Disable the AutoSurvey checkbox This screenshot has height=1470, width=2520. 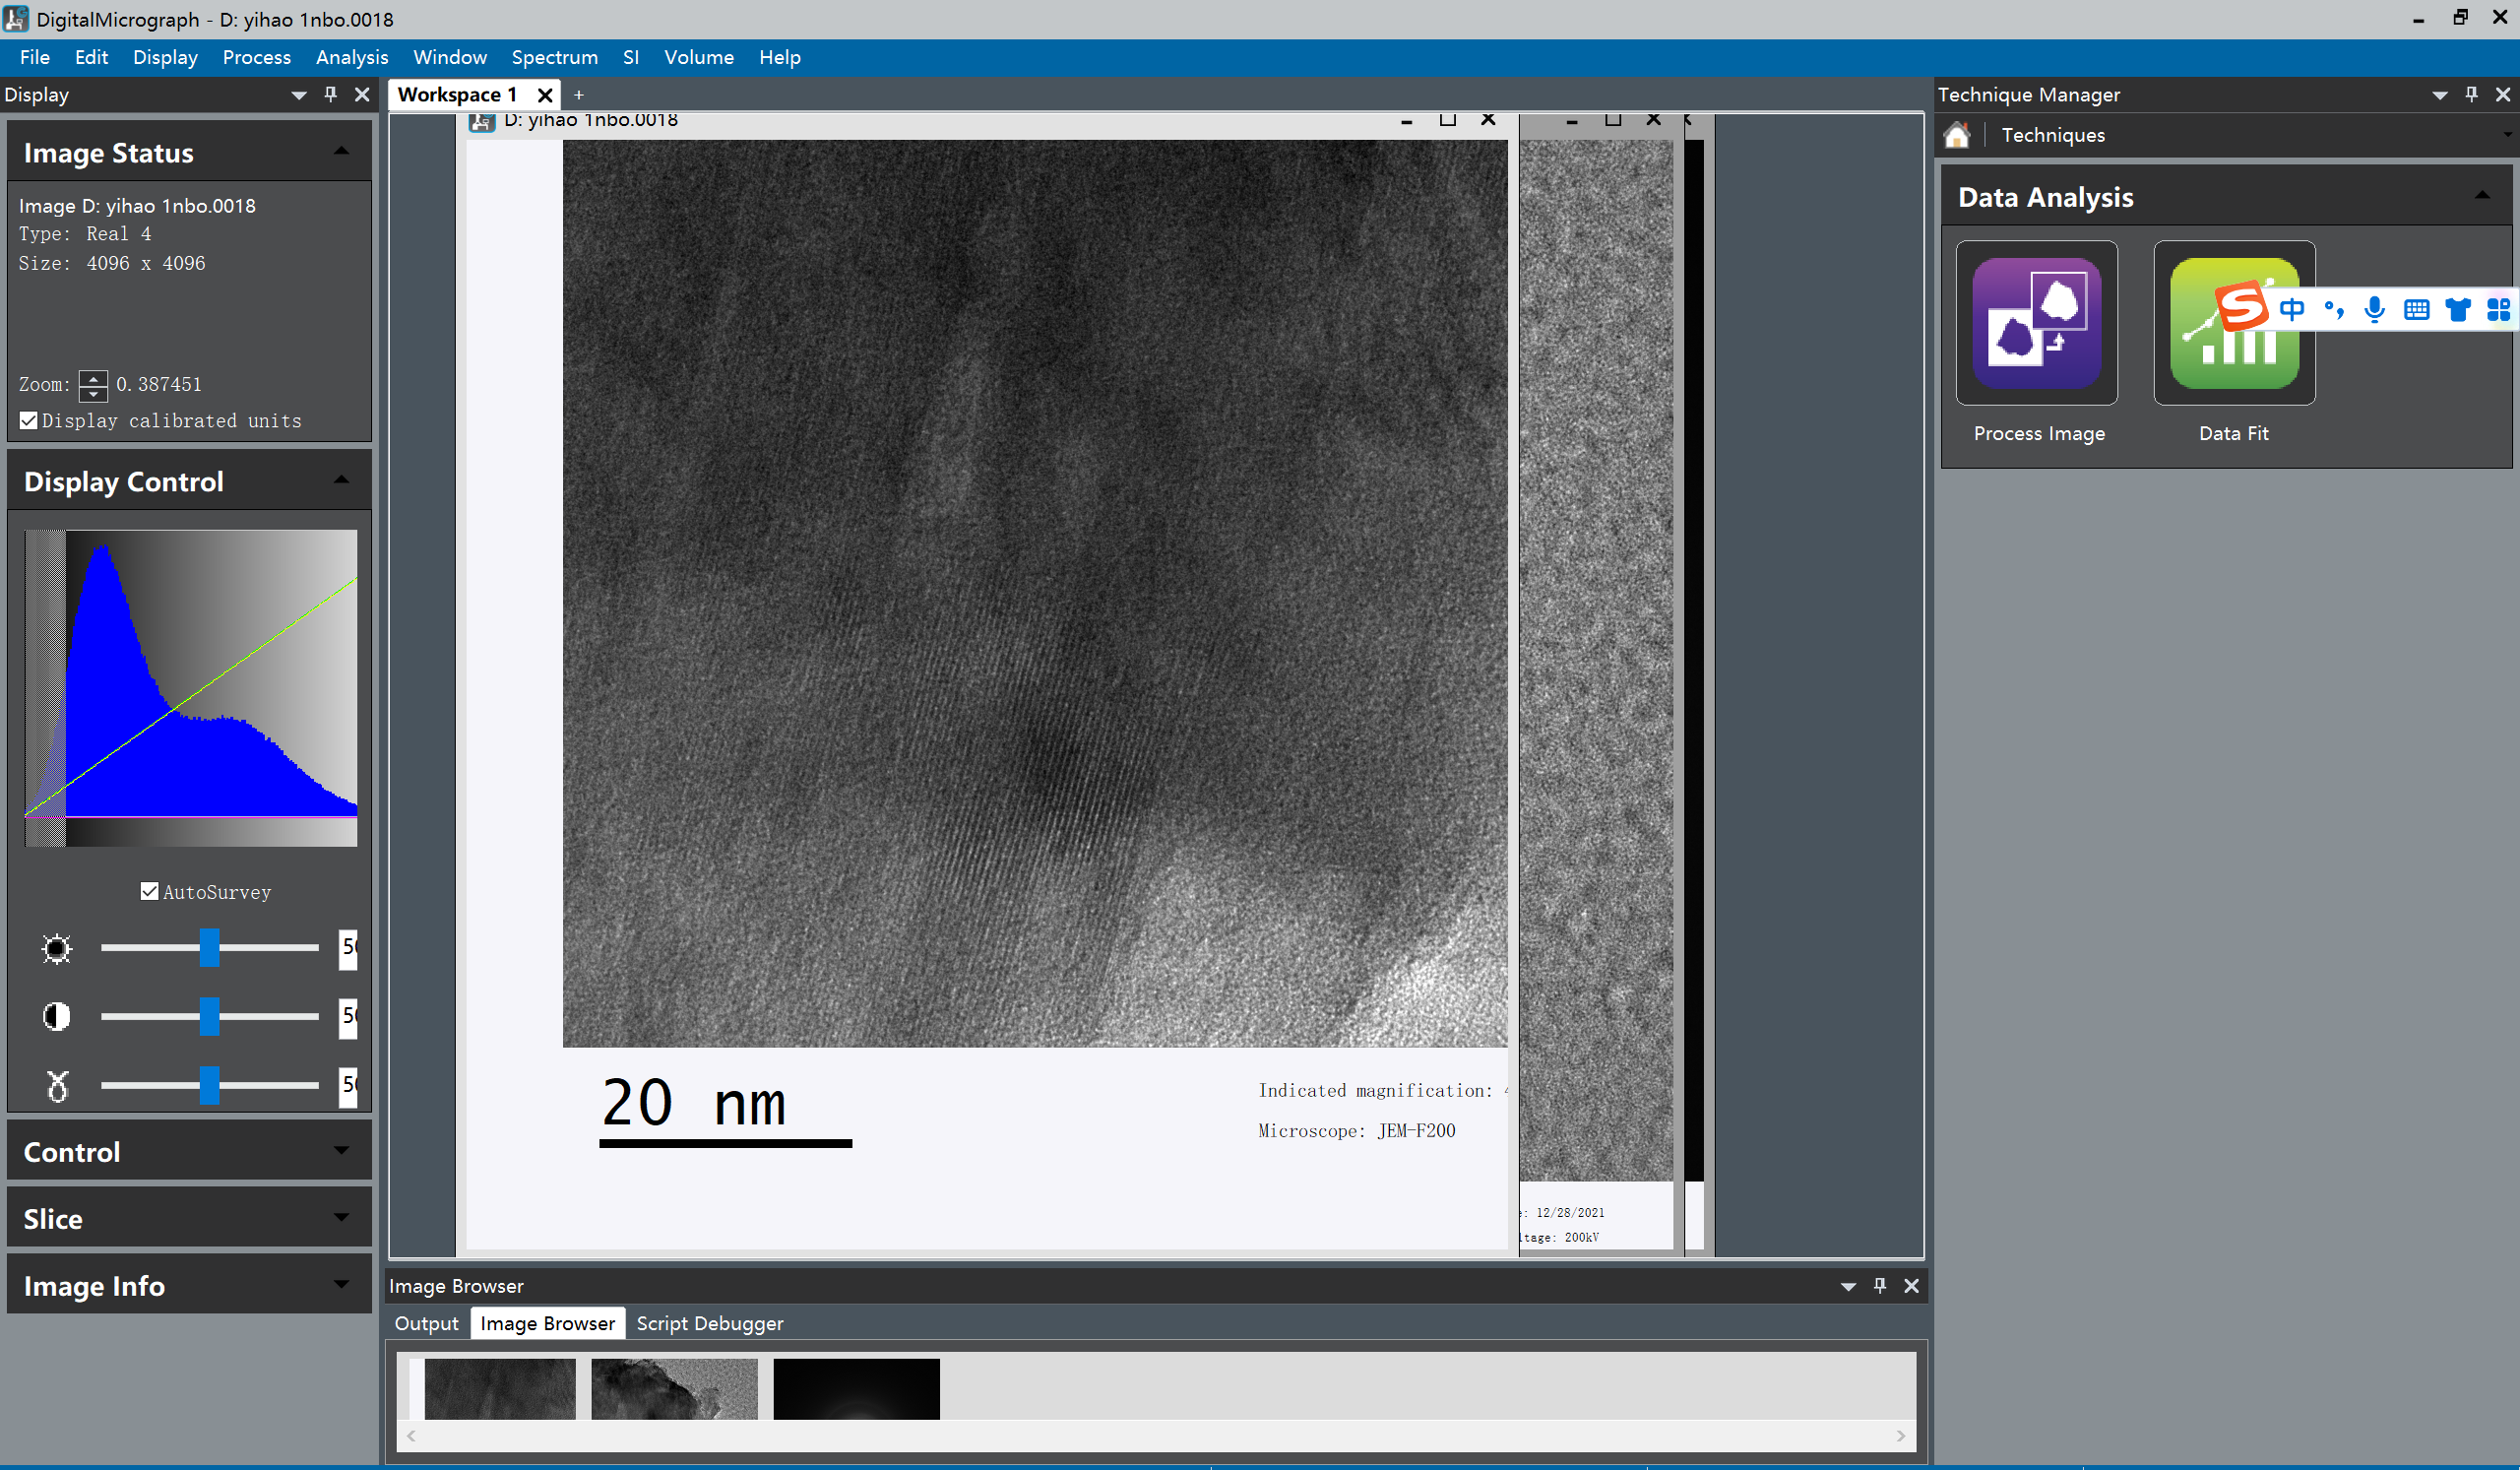tap(150, 891)
